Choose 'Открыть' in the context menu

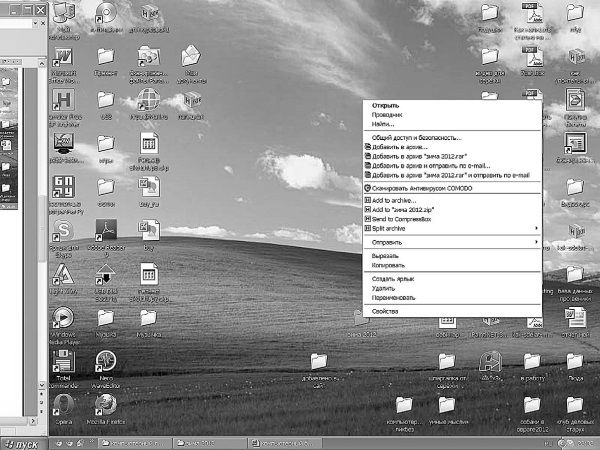click(x=386, y=104)
